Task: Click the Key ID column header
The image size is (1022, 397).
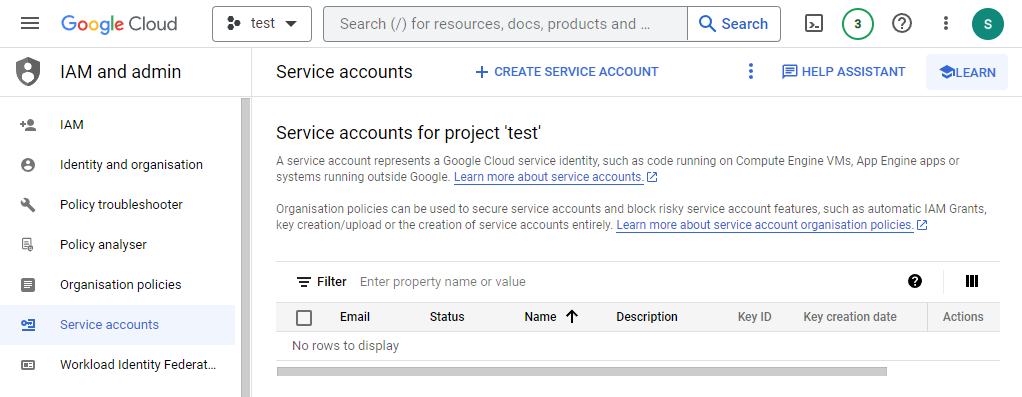Action: coord(755,317)
